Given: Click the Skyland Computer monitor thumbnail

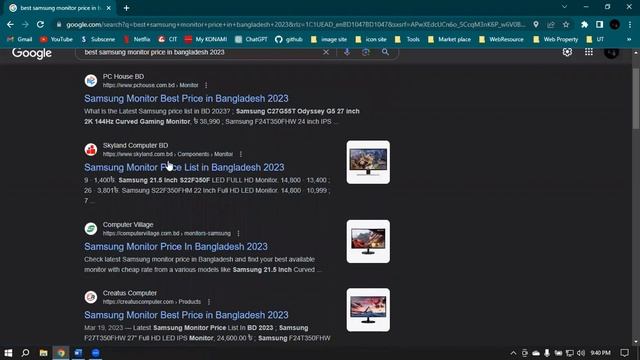Looking at the screenshot, I should tap(368, 162).
